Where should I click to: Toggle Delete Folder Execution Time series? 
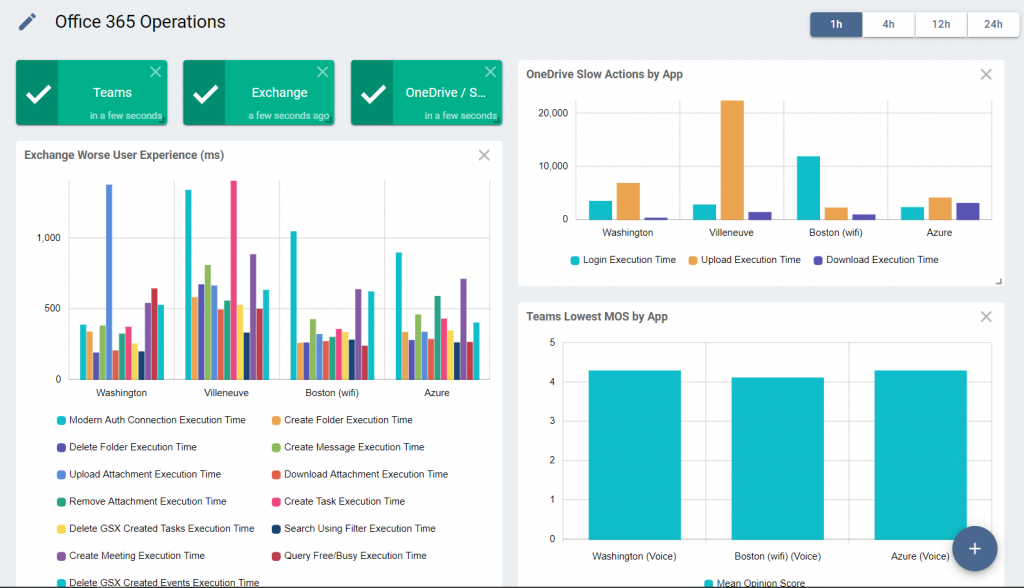(x=127, y=447)
